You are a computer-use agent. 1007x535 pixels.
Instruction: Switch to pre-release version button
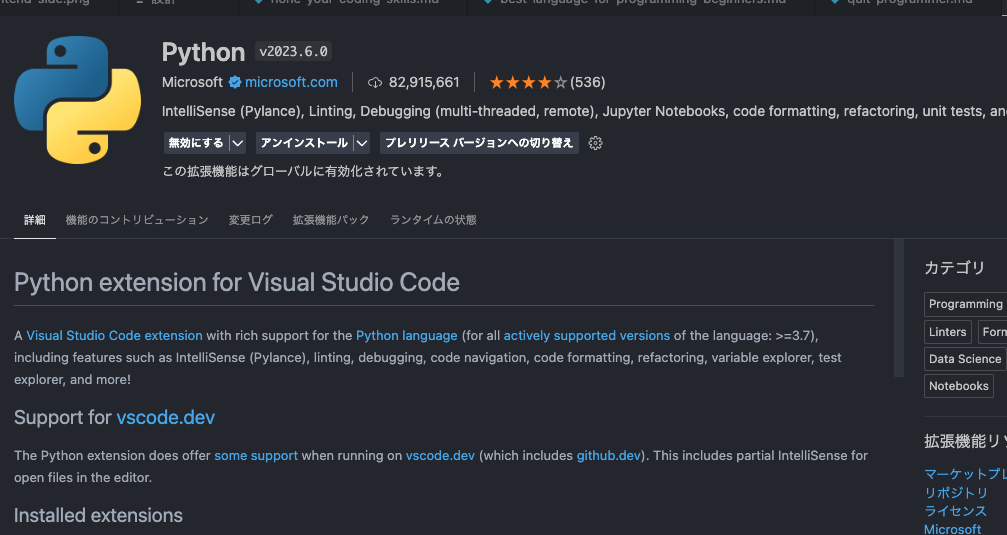click(x=479, y=143)
